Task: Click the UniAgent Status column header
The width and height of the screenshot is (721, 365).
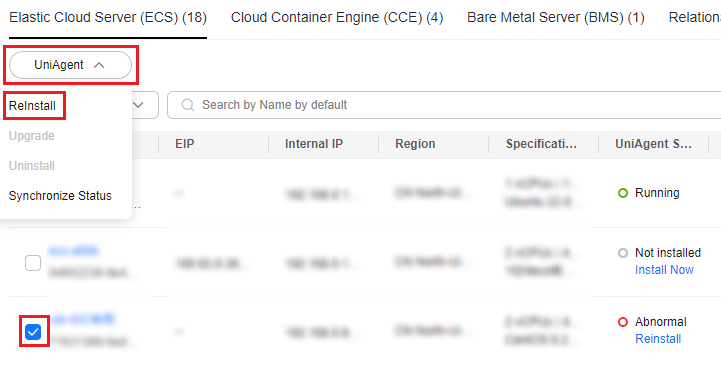Action: coord(653,144)
